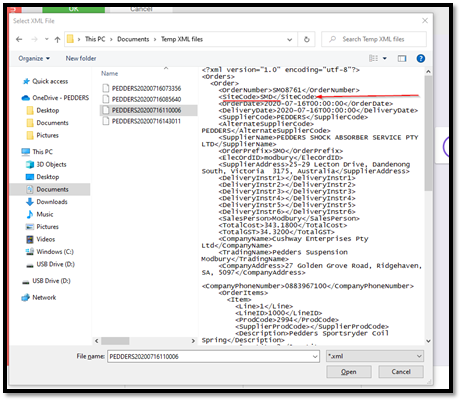Screen dimensions: 462x402
Task: Open the *.xml file type dropdown
Action: [375, 356]
